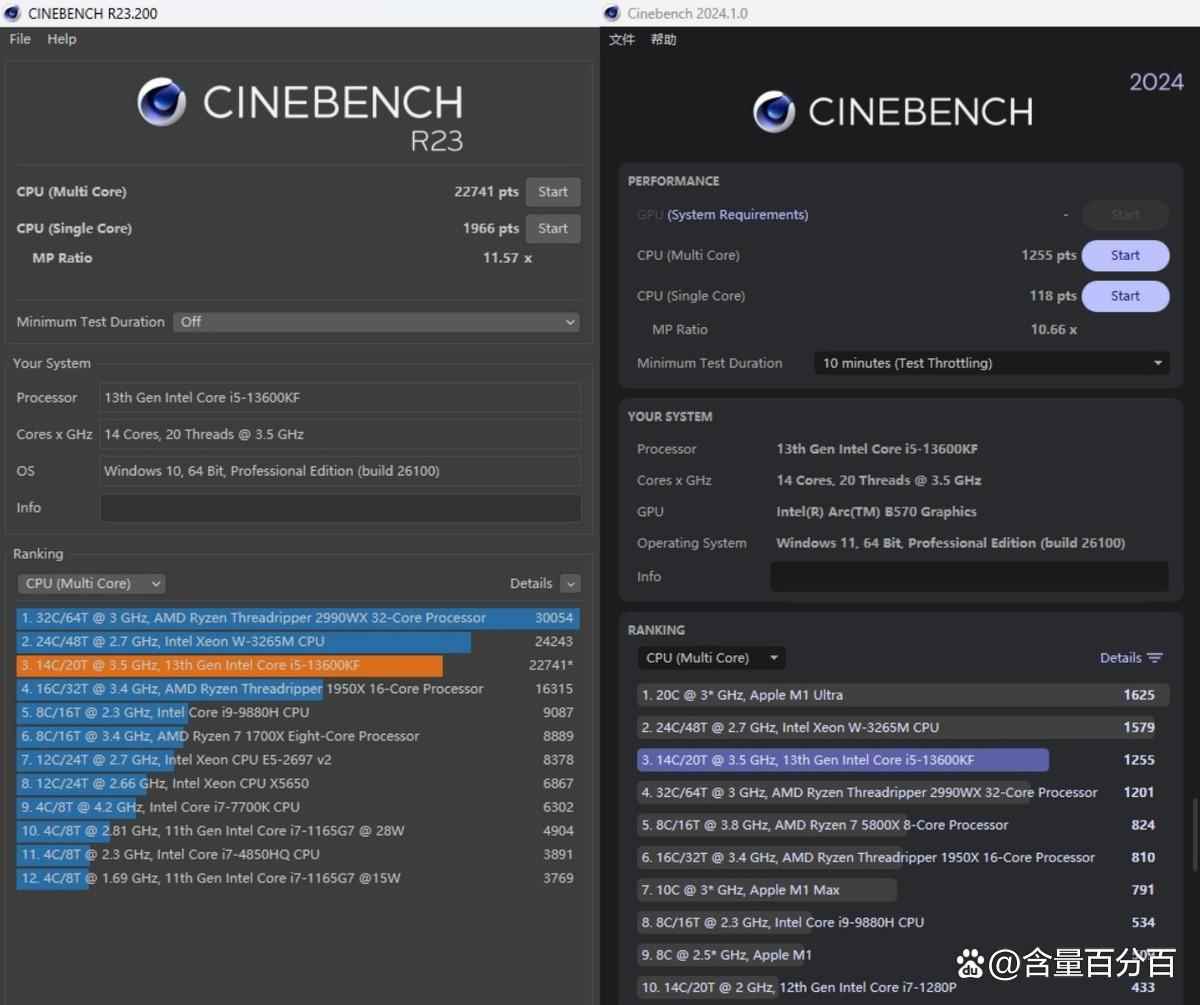
Task: Select R23 ranking row Xeon W-3265M
Action: [298, 642]
